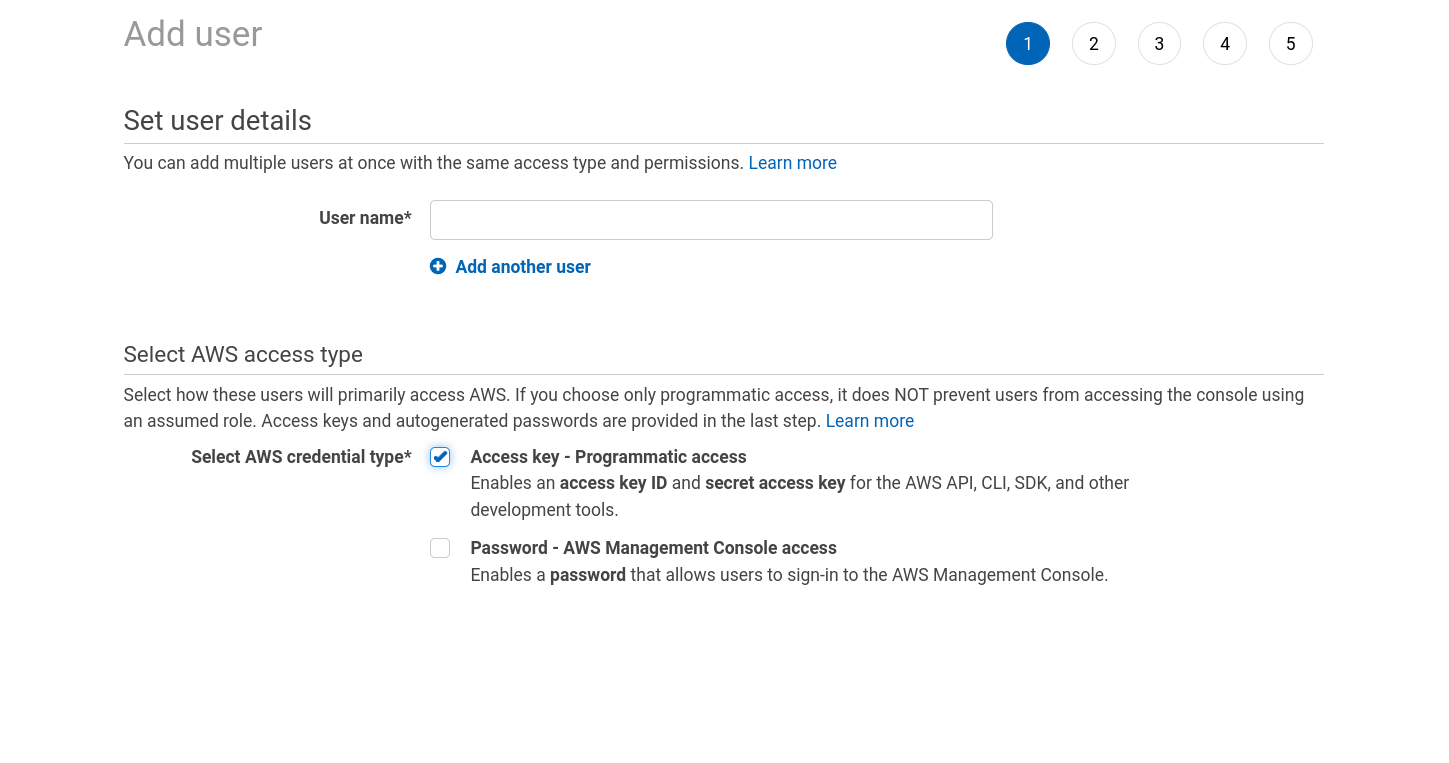Click the "User name" field label

pos(365,217)
